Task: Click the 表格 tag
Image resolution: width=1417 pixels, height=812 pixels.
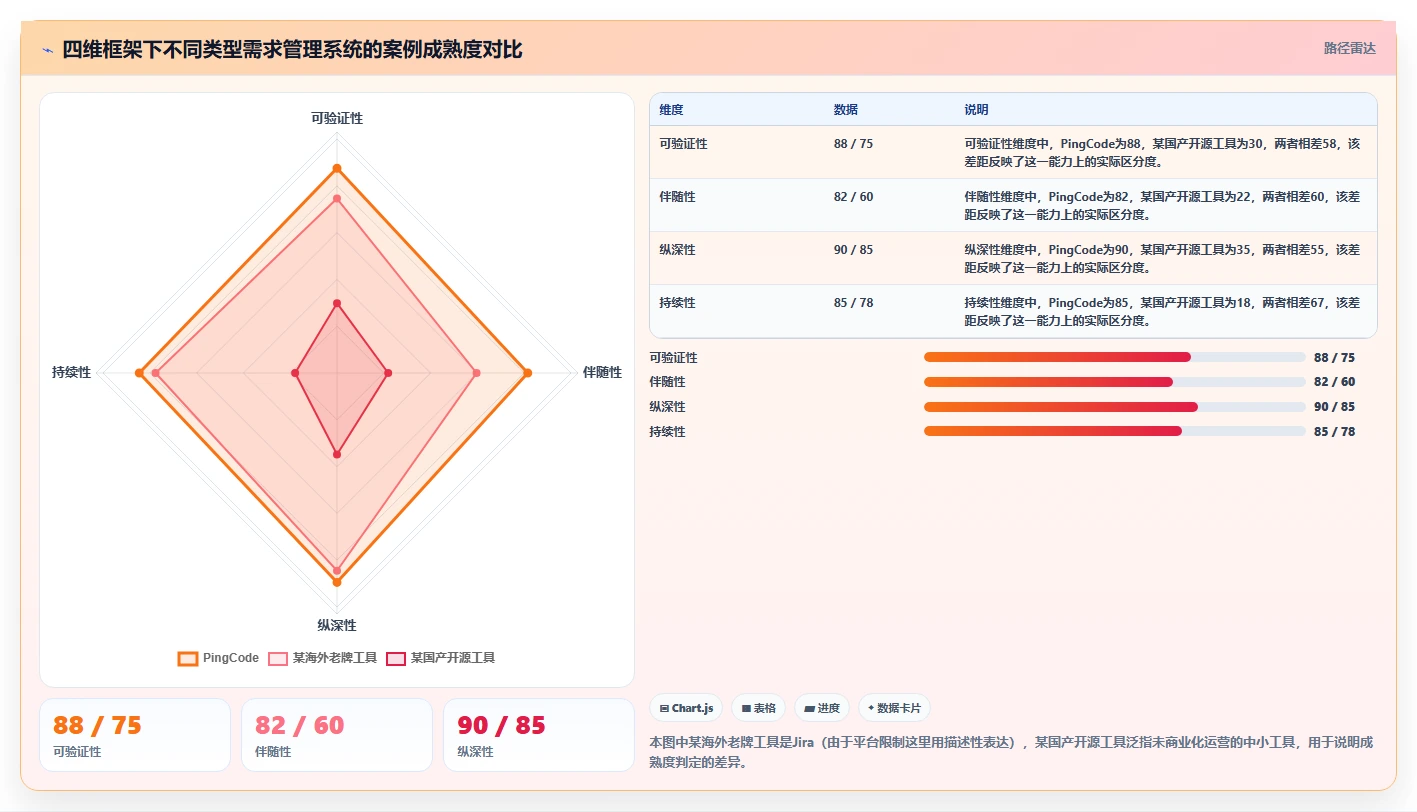Action: pos(759,708)
